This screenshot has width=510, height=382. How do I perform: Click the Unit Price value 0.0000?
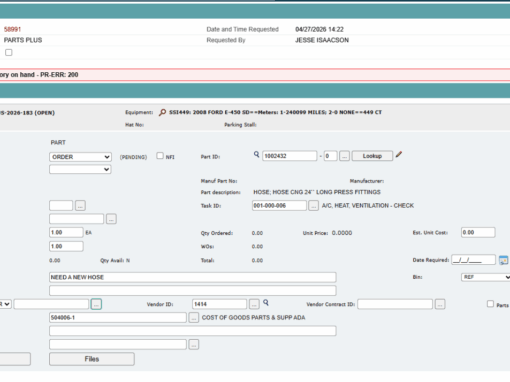pos(342,233)
